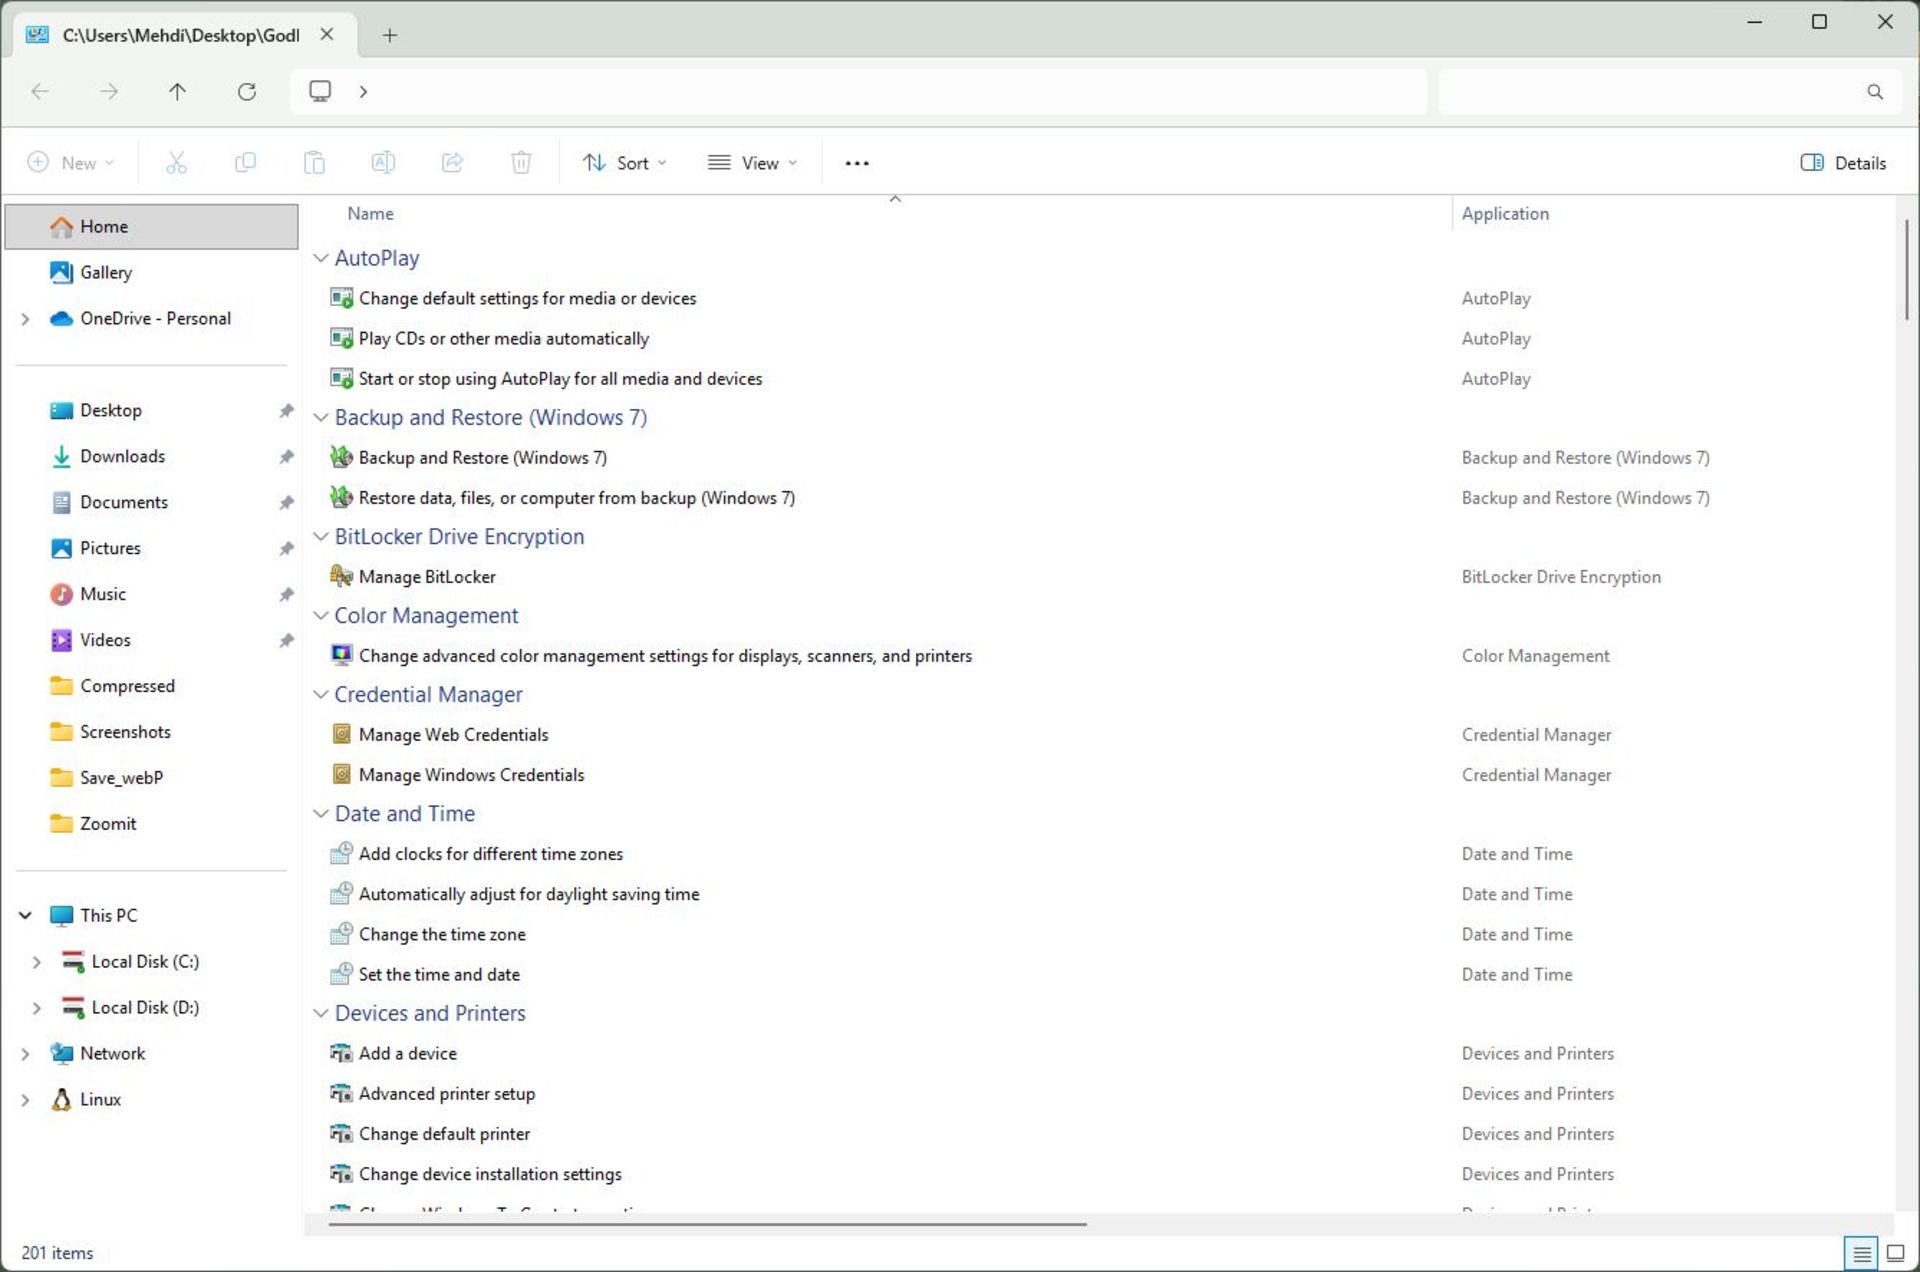Click the horizontal scrollbar at bottom
This screenshot has width=1920, height=1272.
coord(707,1223)
